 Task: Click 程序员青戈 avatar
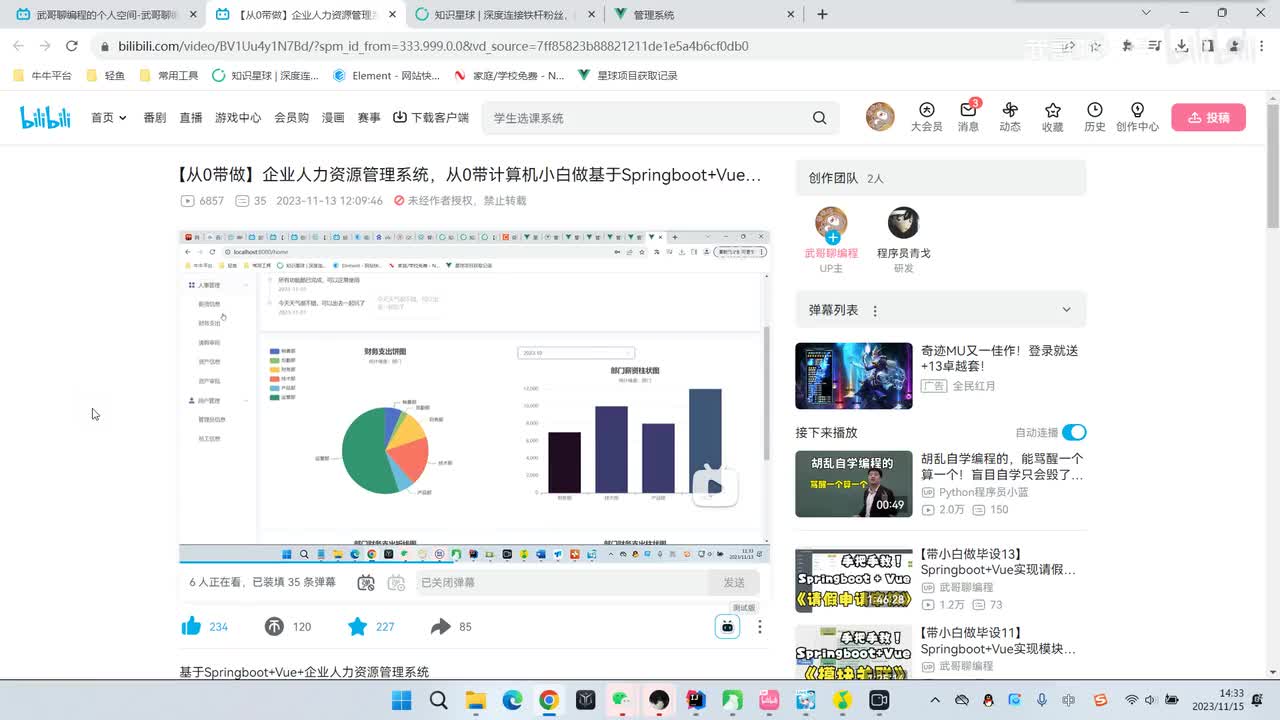click(903, 223)
